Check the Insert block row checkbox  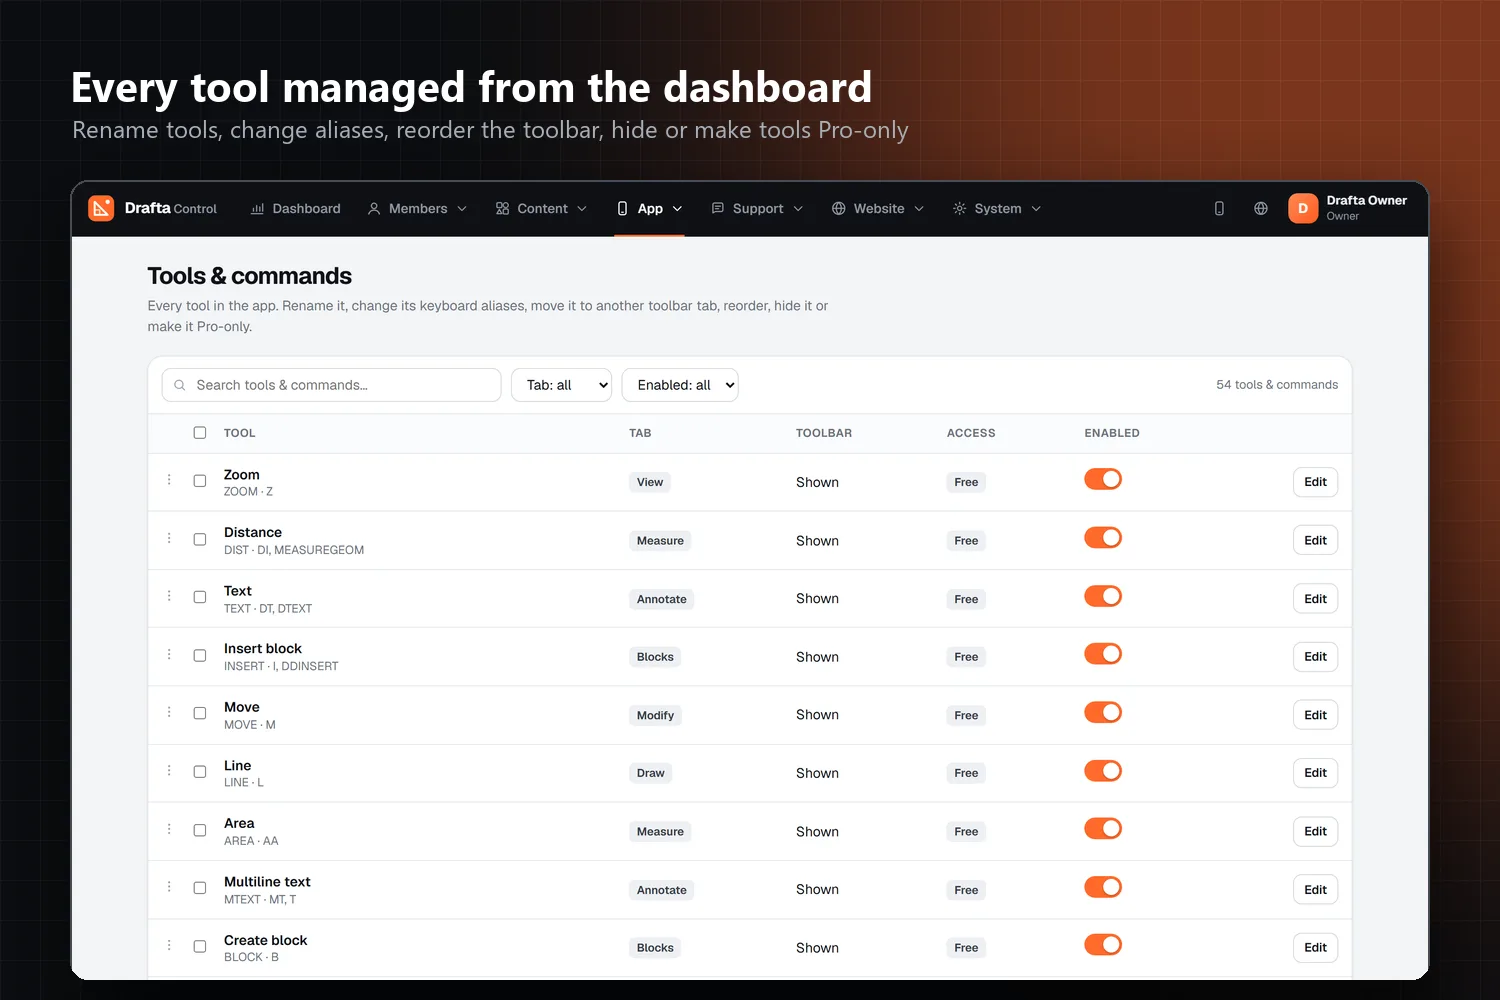click(x=200, y=656)
